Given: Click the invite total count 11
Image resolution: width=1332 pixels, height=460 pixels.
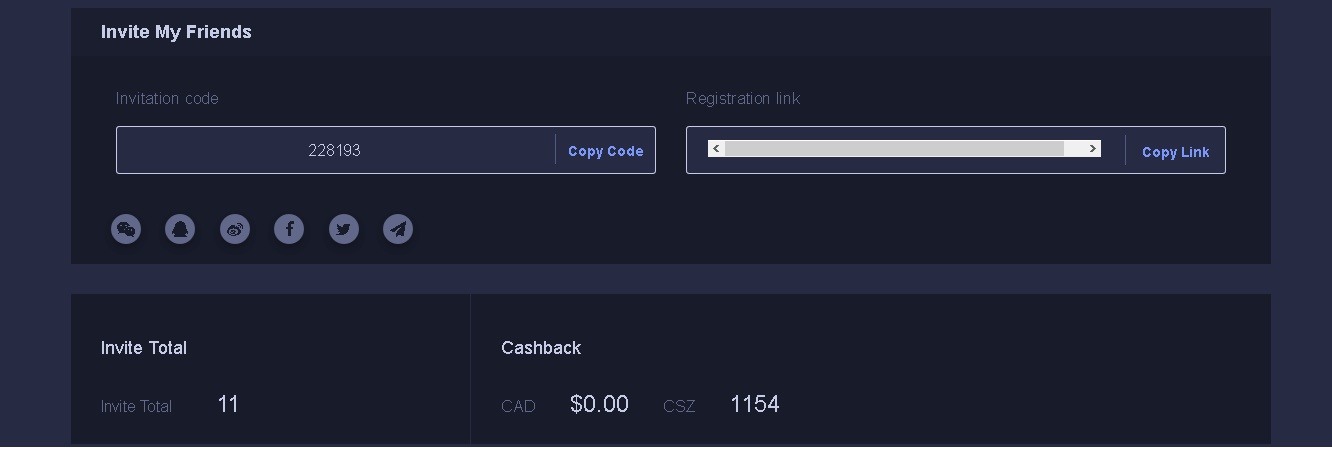Looking at the screenshot, I should click(228, 405).
